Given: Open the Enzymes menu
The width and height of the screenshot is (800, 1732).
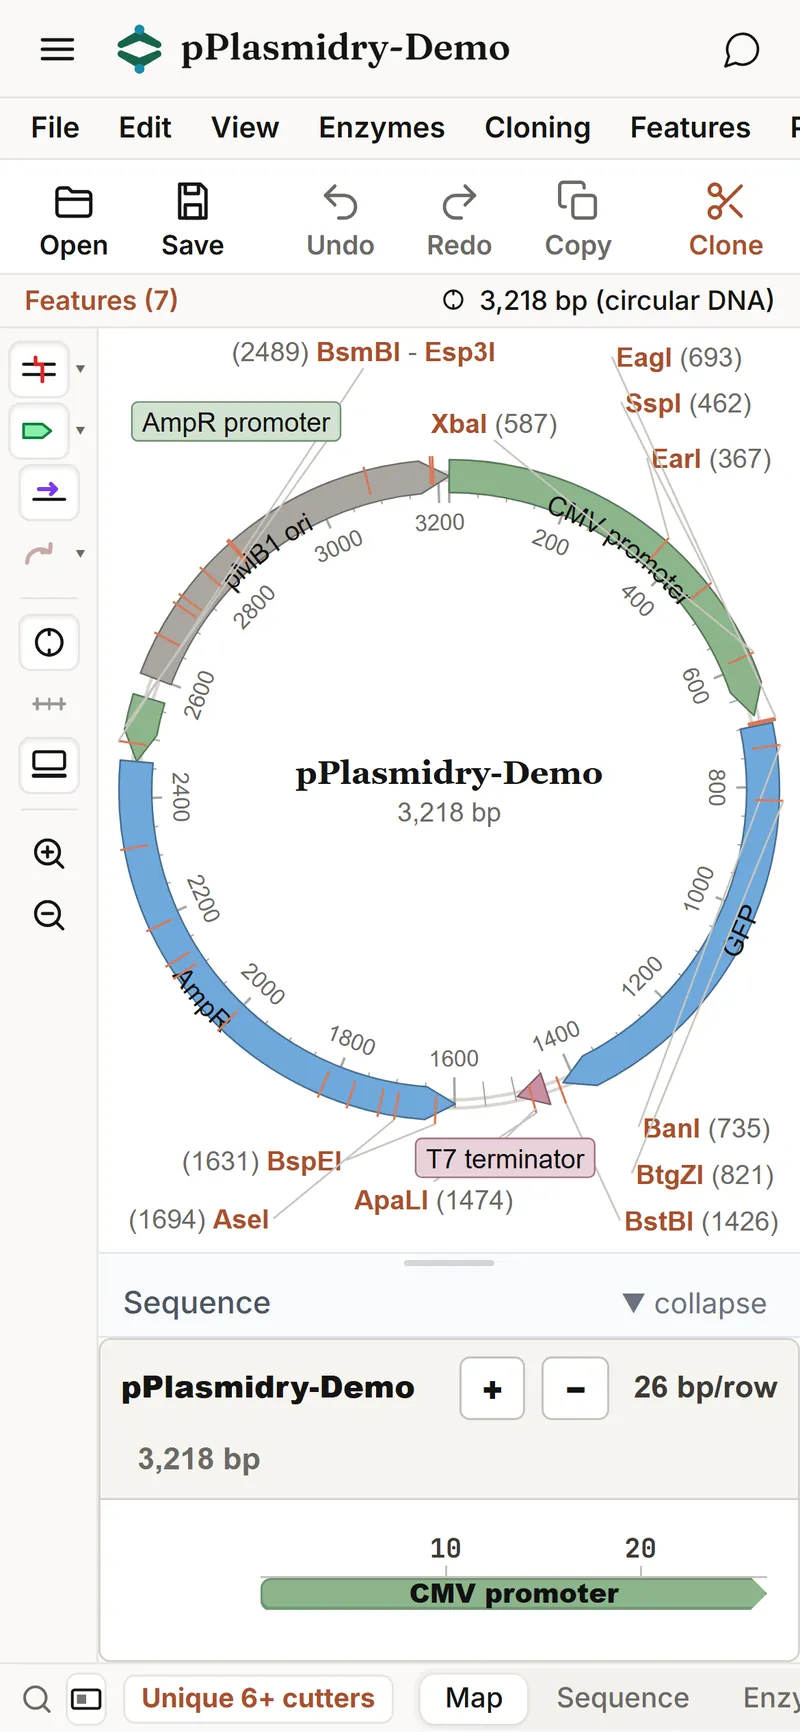Looking at the screenshot, I should coord(382,128).
